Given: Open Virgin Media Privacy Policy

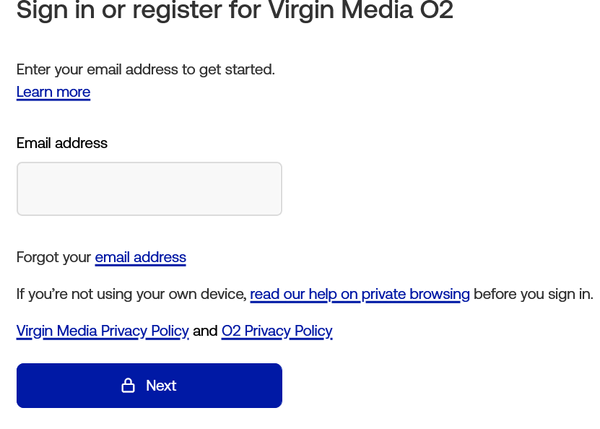Looking at the screenshot, I should tap(103, 331).
